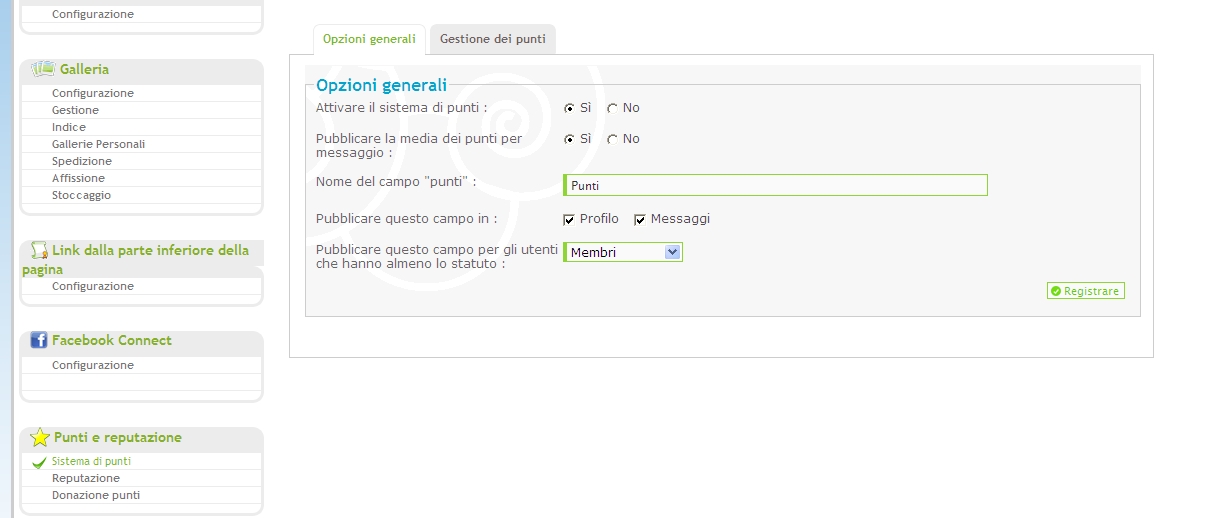Select Sì for Pubblicare la media dei punti
This screenshot has height=518, width=1226.
point(569,139)
